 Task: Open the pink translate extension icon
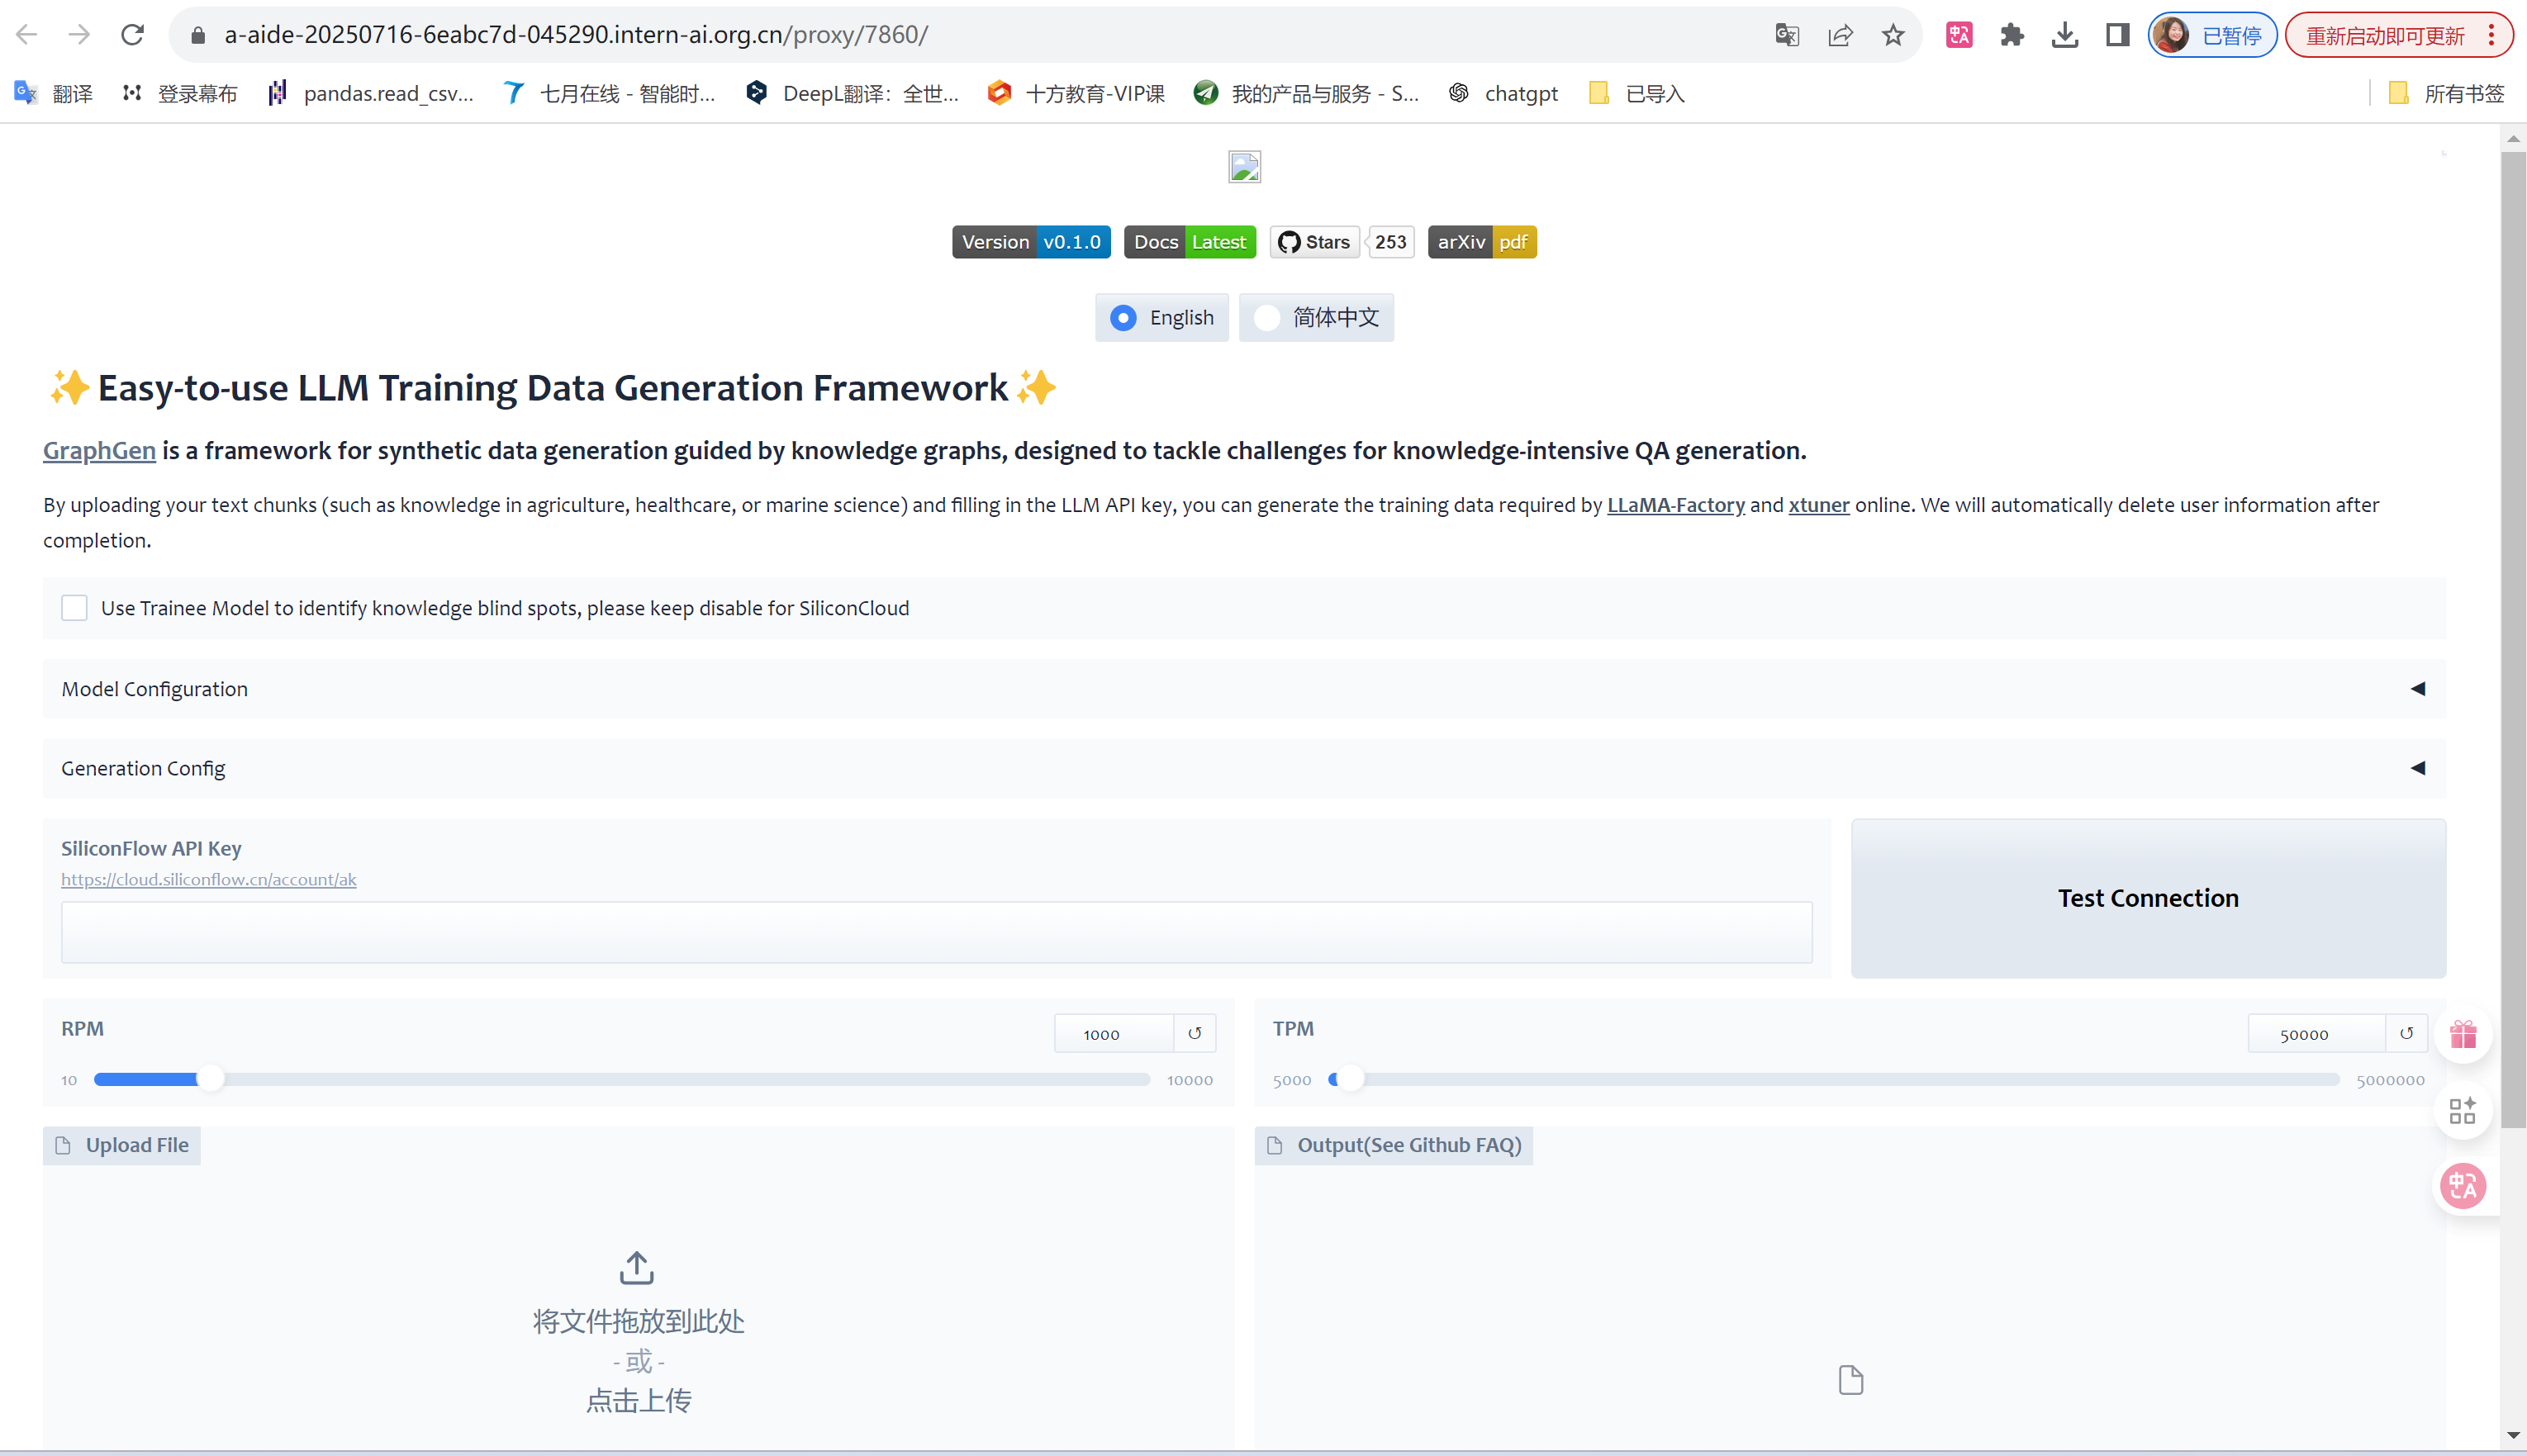[1959, 35]
